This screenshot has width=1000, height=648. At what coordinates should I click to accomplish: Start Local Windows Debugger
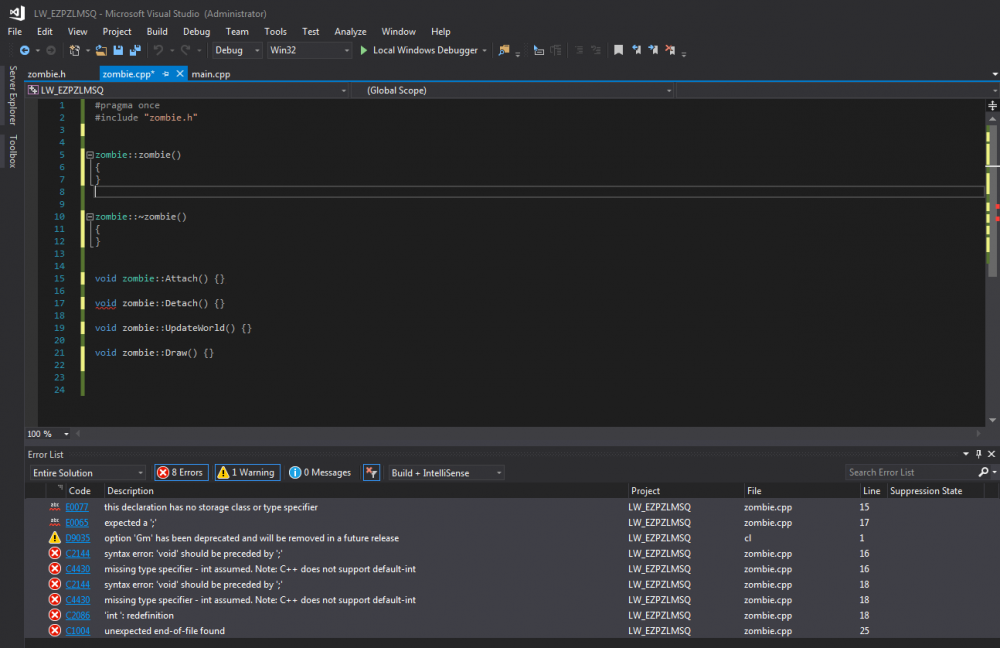(422, 50)
